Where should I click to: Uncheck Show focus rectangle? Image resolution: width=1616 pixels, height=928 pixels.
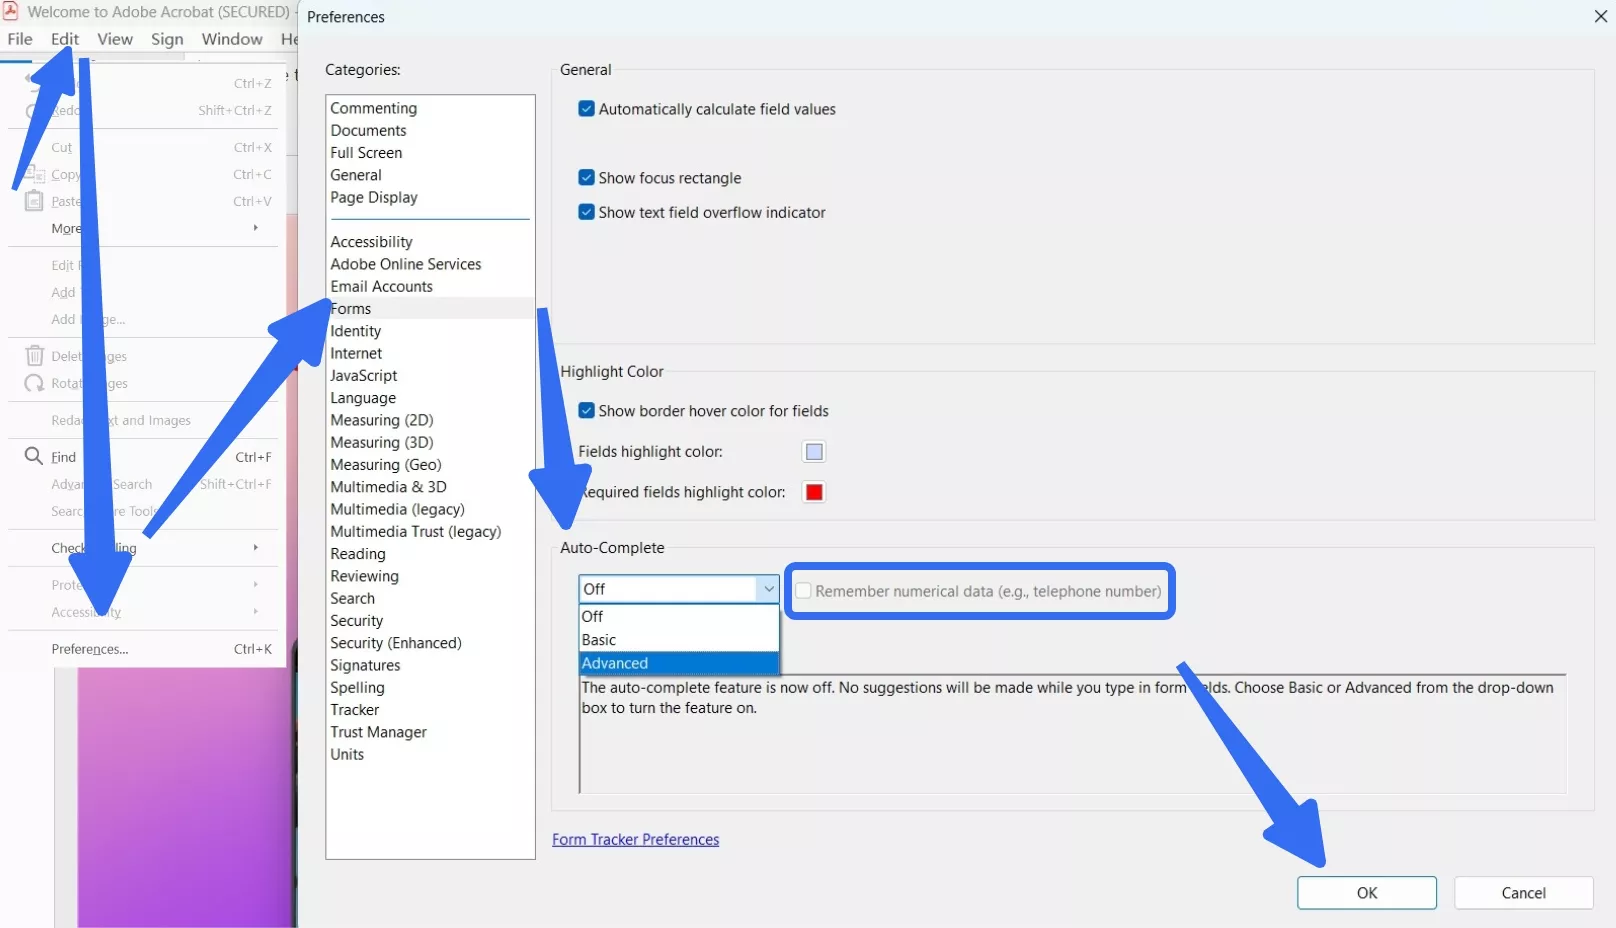coord(587,178)
